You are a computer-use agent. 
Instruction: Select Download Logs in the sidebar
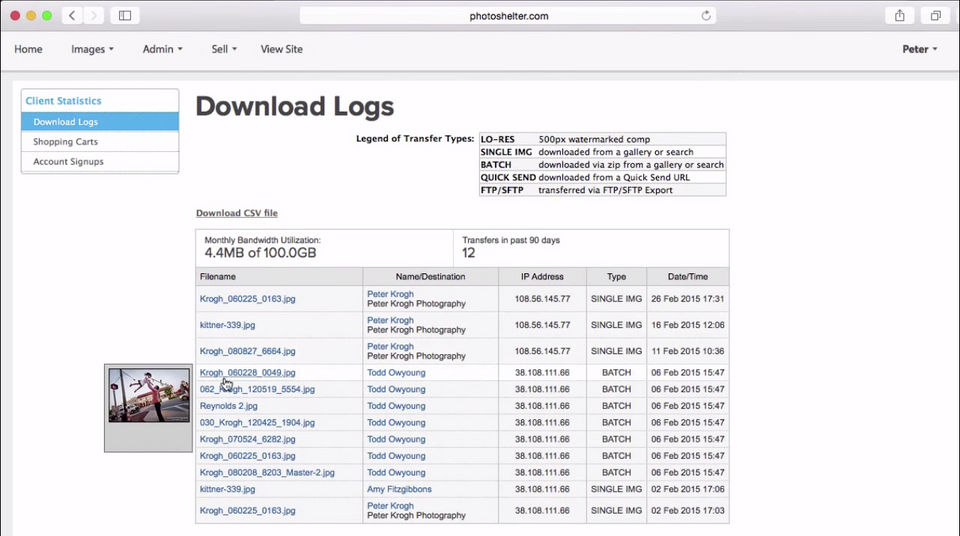pos(100,122)
